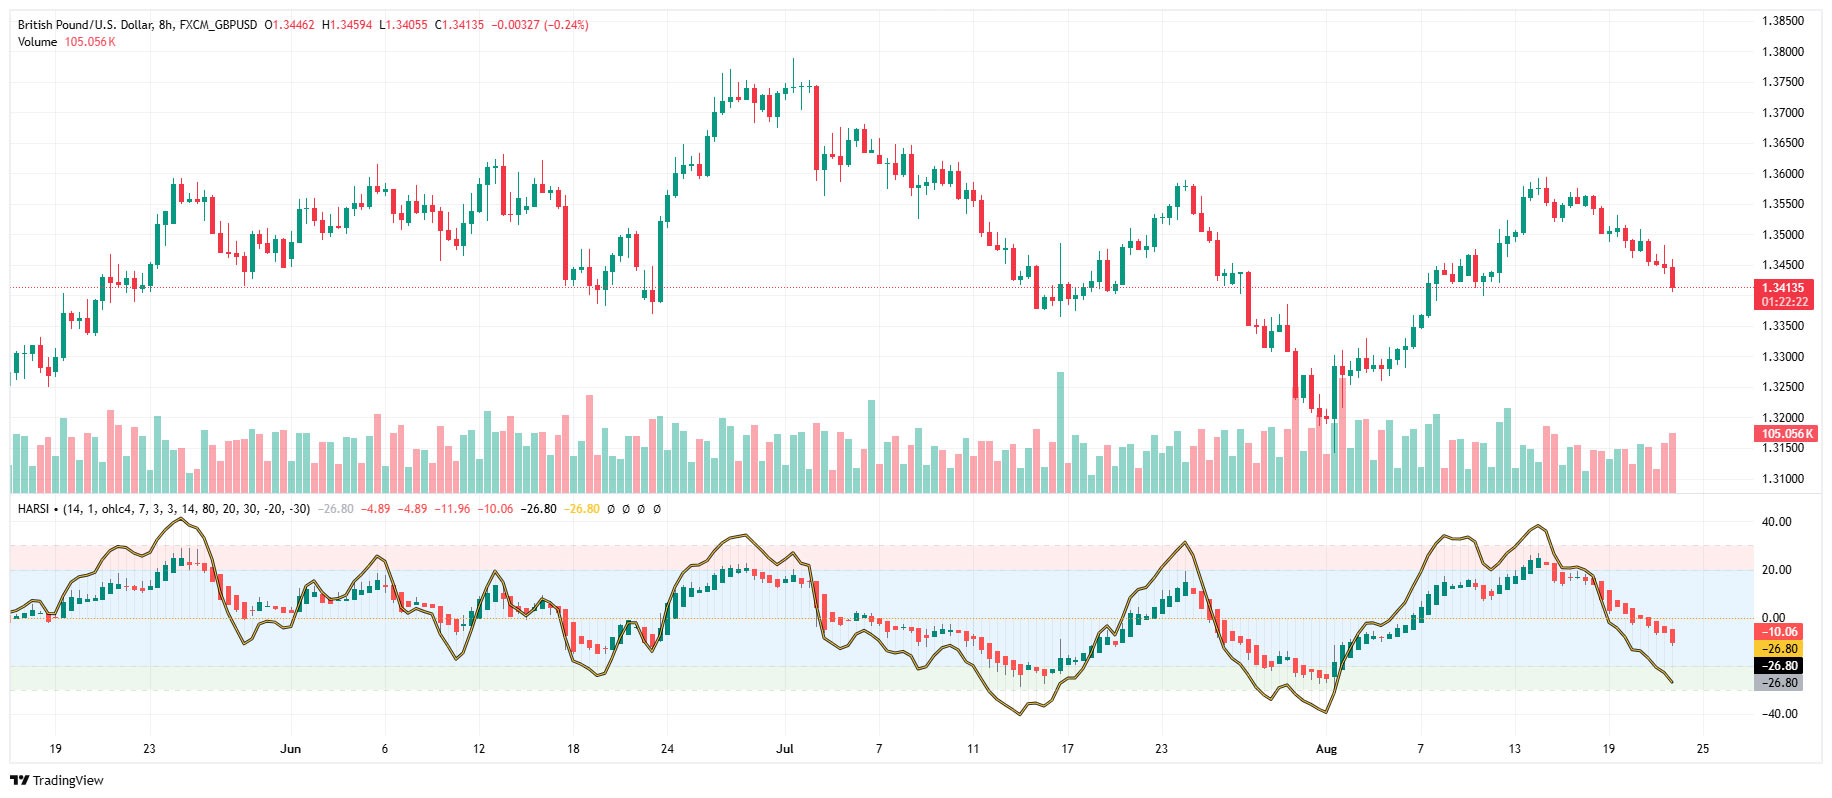Screen dimensions: 1832x798
Task: Click the British Pound/U.S. Dollar symbol title
Action: (85, 25)
